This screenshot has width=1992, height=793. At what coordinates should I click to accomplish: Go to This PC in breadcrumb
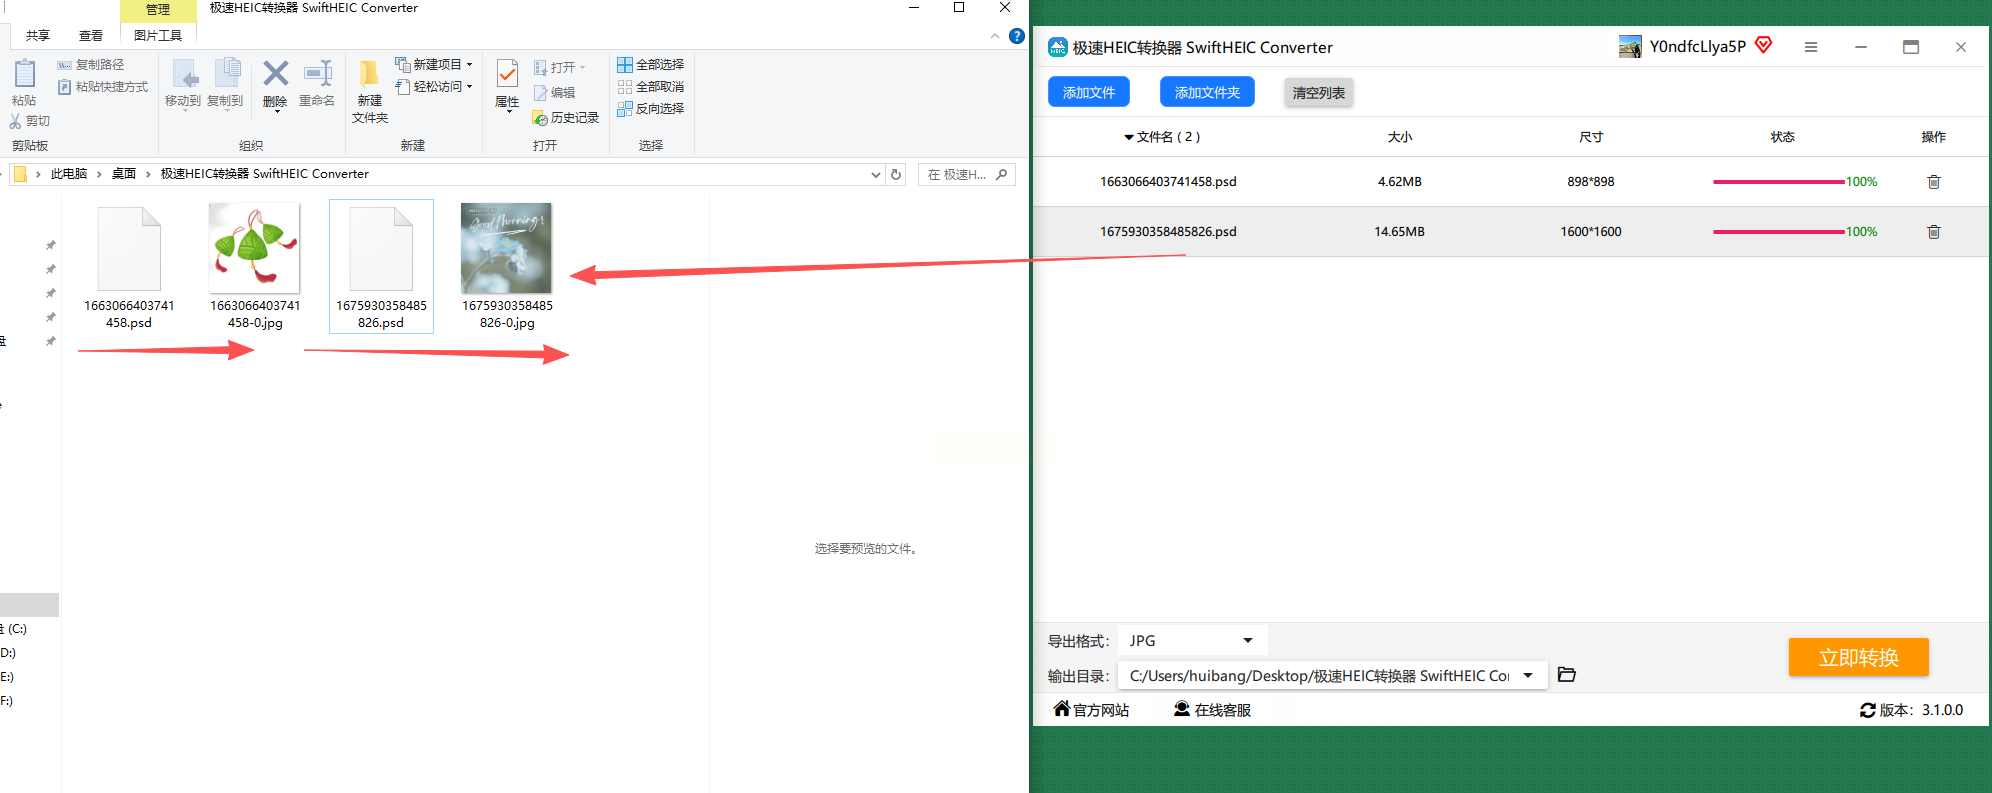(69, 174)
